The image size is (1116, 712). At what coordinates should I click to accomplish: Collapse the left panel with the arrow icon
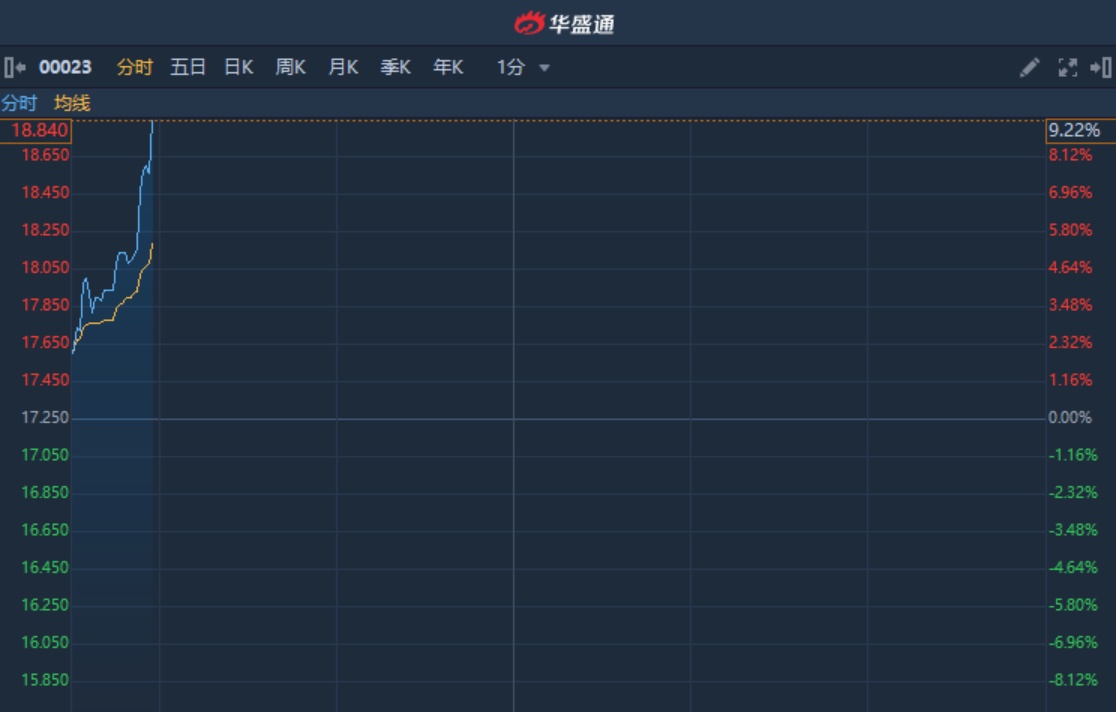pyautogui.click(x=15, y=68)
